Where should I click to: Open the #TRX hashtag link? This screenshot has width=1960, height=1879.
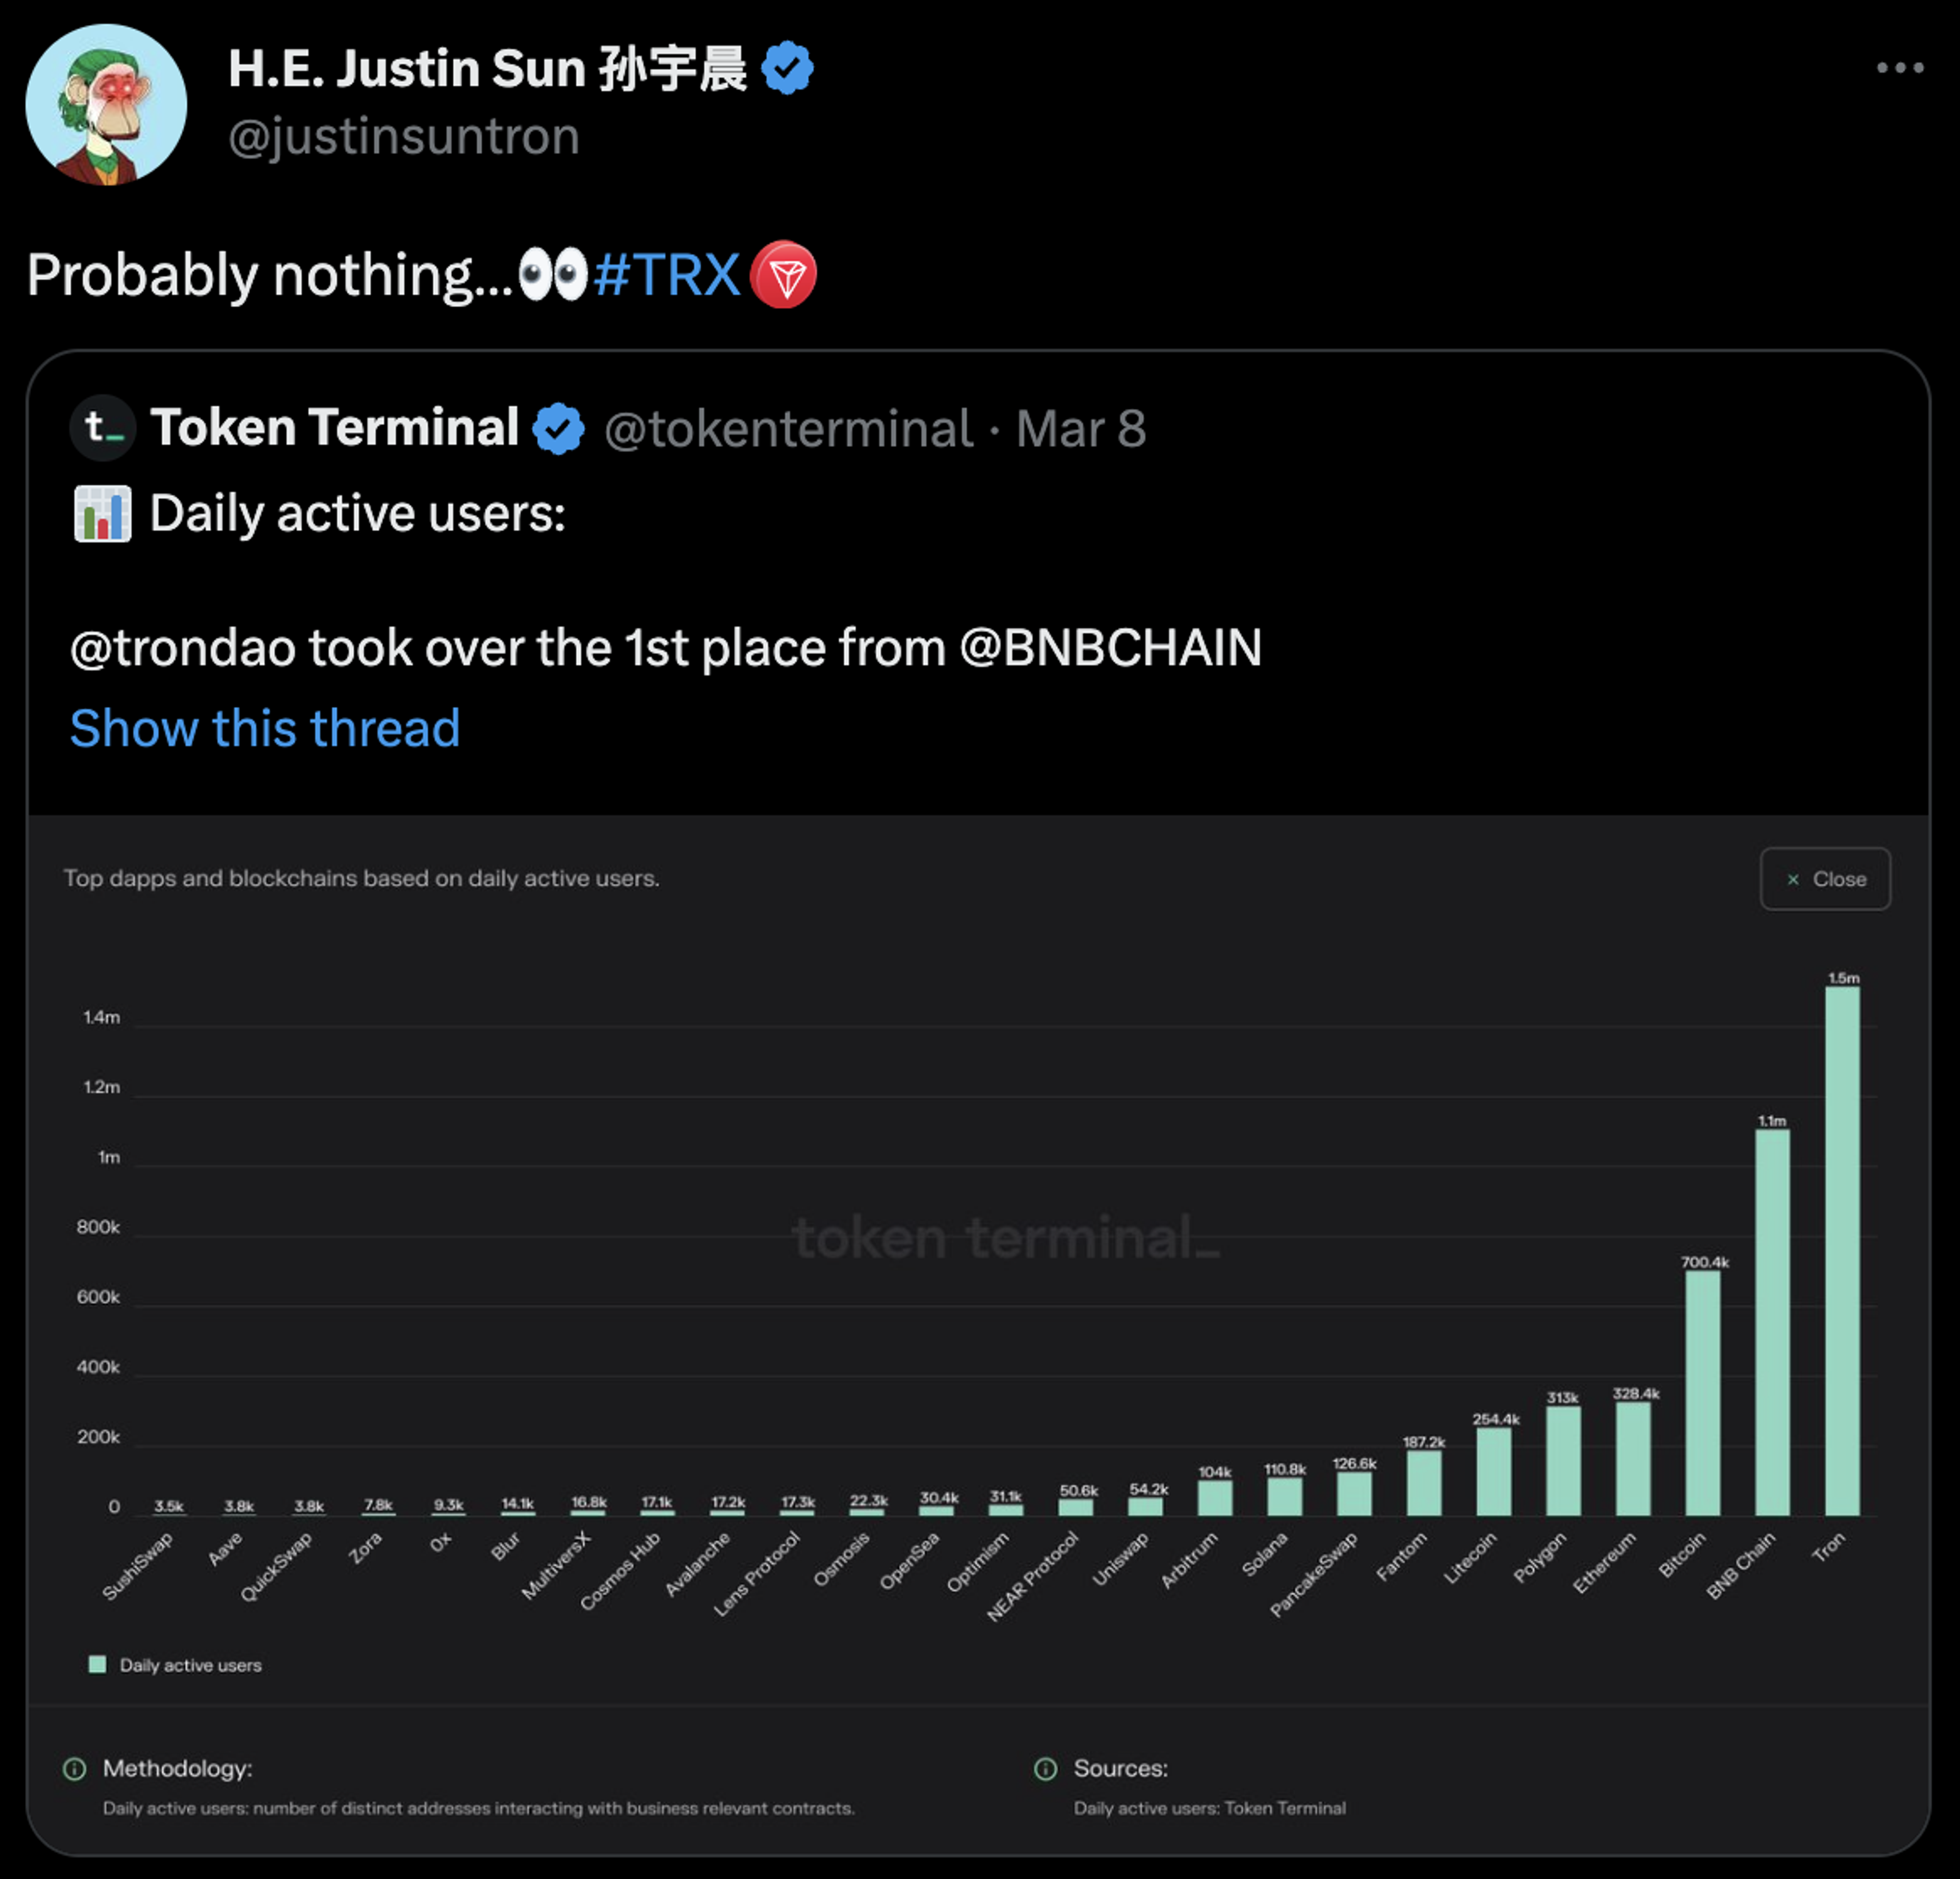(x=666, y=275)
